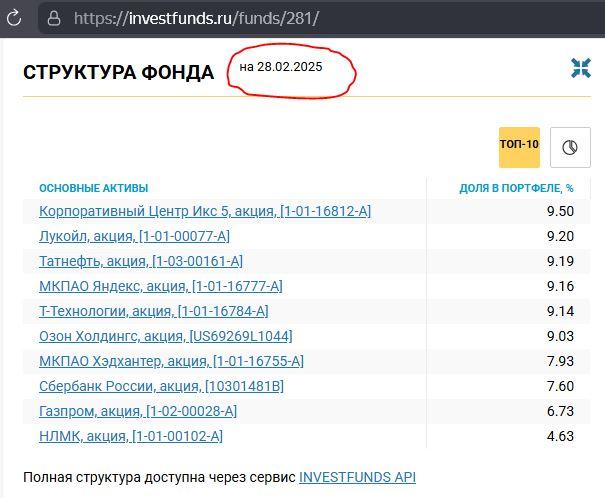Open the Татнефть stock link
This screenshot has height=498, width=605.
[x=141, y=261]
